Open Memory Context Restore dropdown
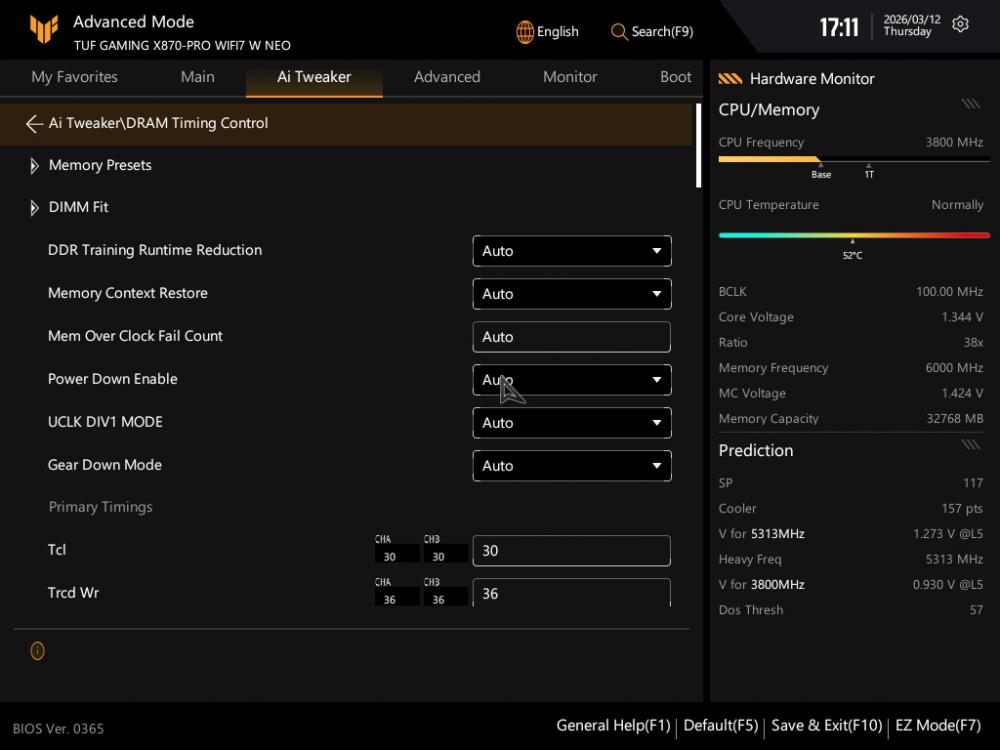The width and height of the screenshot is (1000, 750). coord(571,294)
